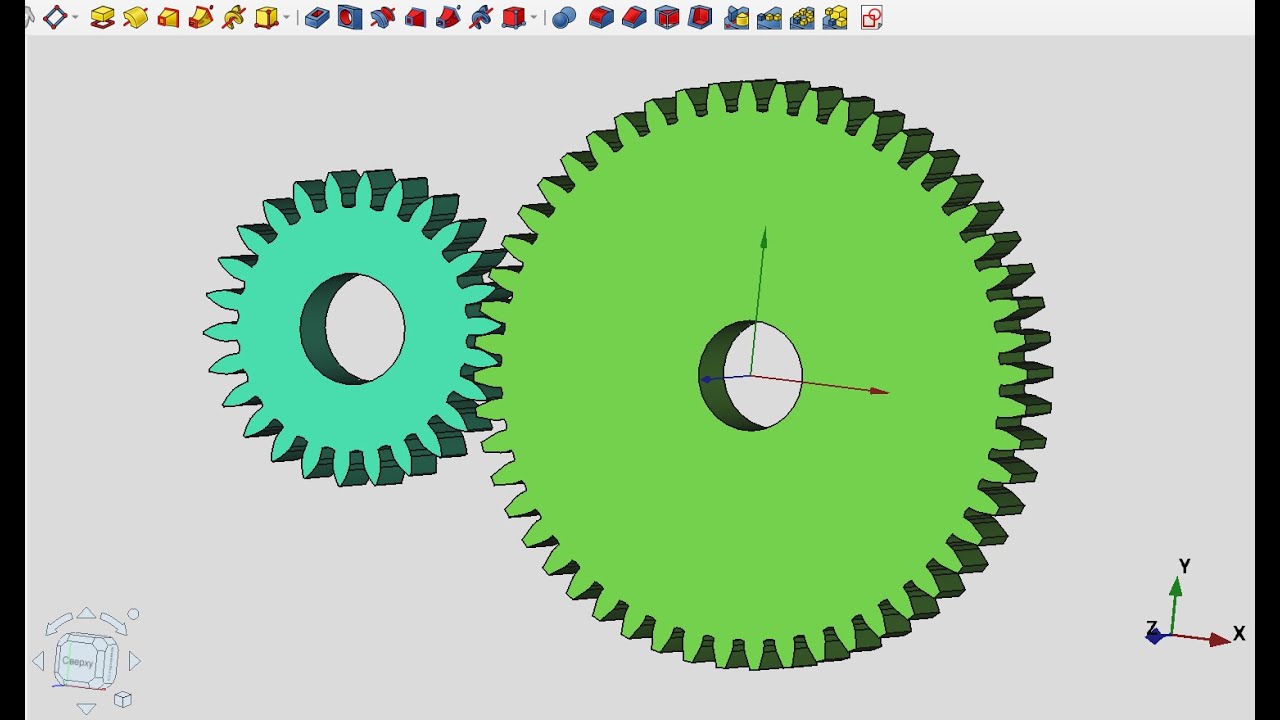Select the yellow Additive loft tool

point(168,17)
